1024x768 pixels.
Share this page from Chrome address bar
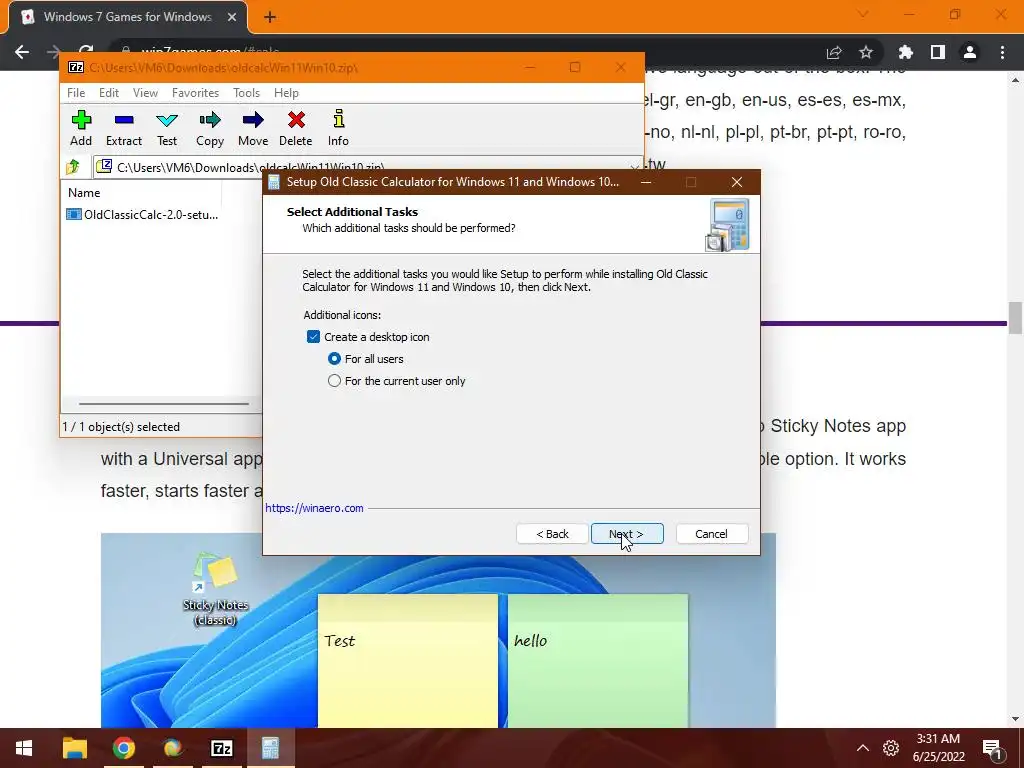[834, 52]
